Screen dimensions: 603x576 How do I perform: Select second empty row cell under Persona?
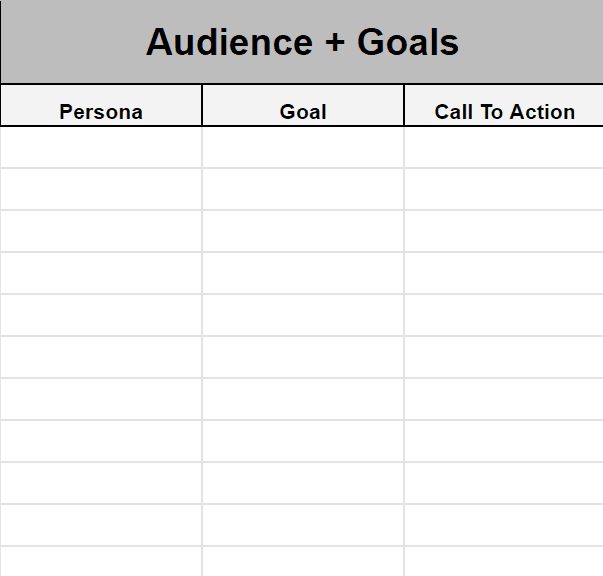pos(101,189)
